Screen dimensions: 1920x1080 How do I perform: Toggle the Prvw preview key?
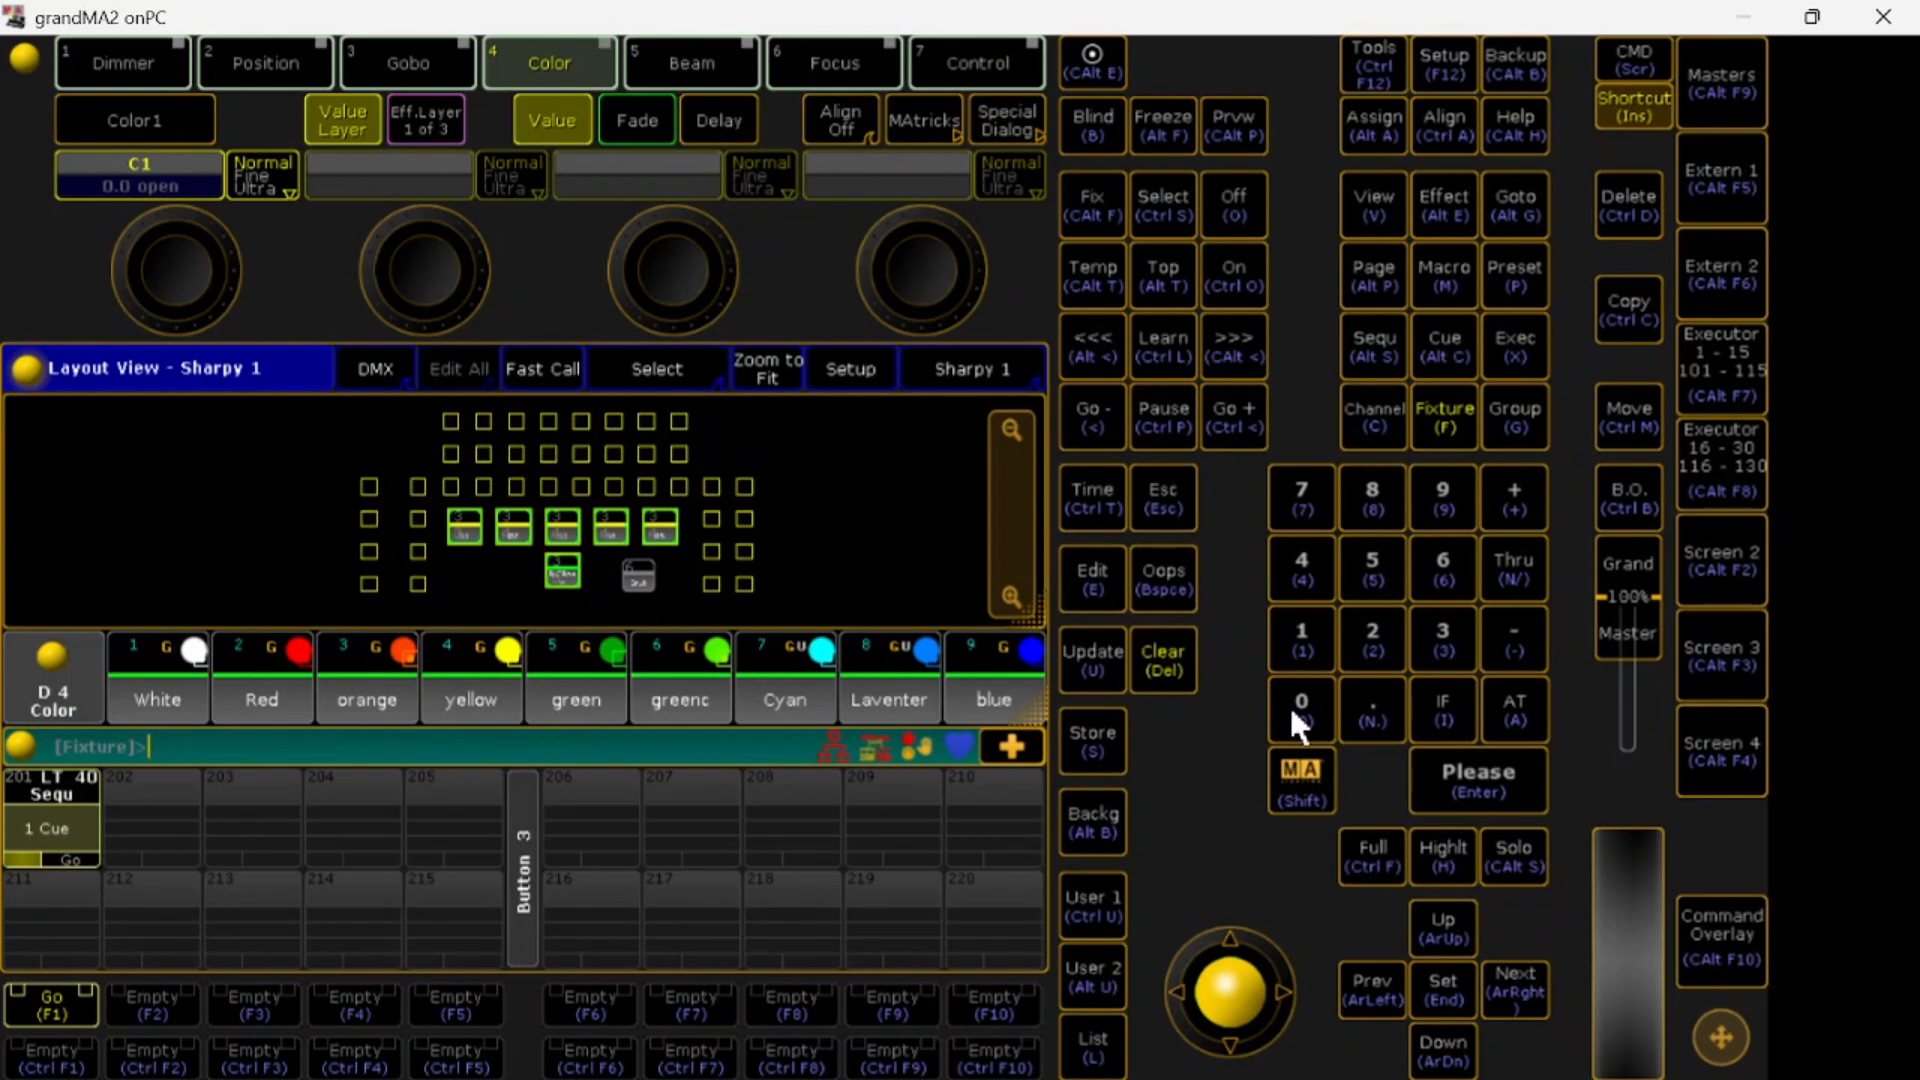pos(1233,126)
